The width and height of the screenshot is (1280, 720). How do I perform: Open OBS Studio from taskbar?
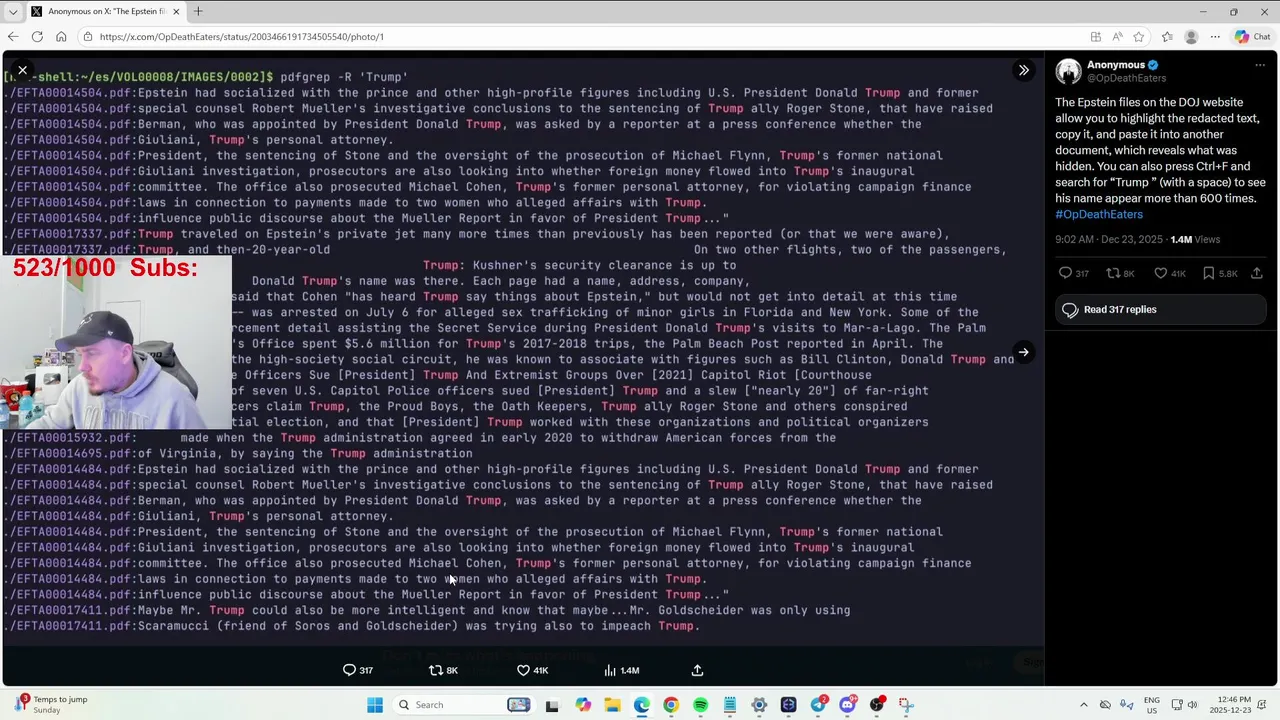coord(877,705)
